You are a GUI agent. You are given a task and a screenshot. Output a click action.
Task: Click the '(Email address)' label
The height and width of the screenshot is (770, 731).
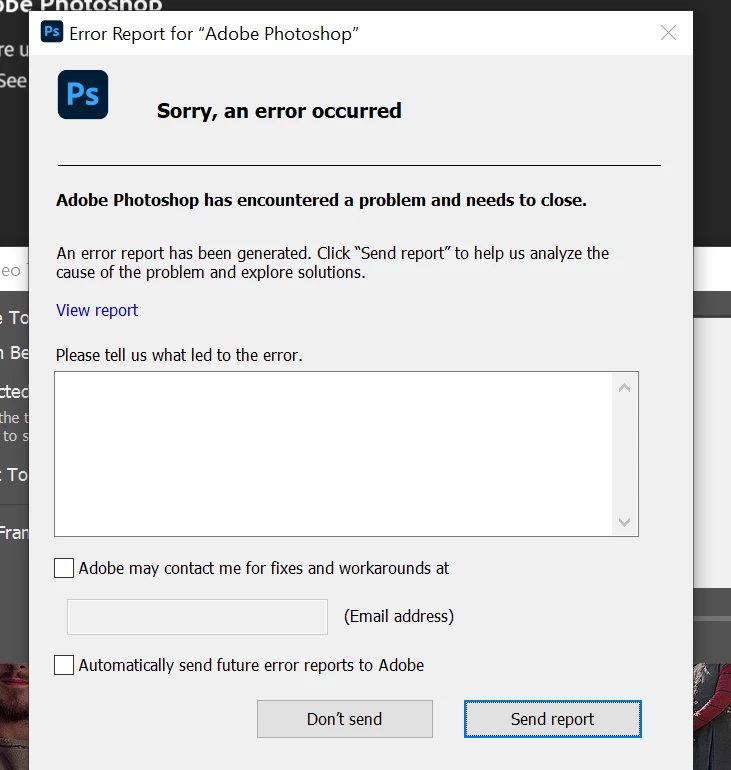click(399, 616)
